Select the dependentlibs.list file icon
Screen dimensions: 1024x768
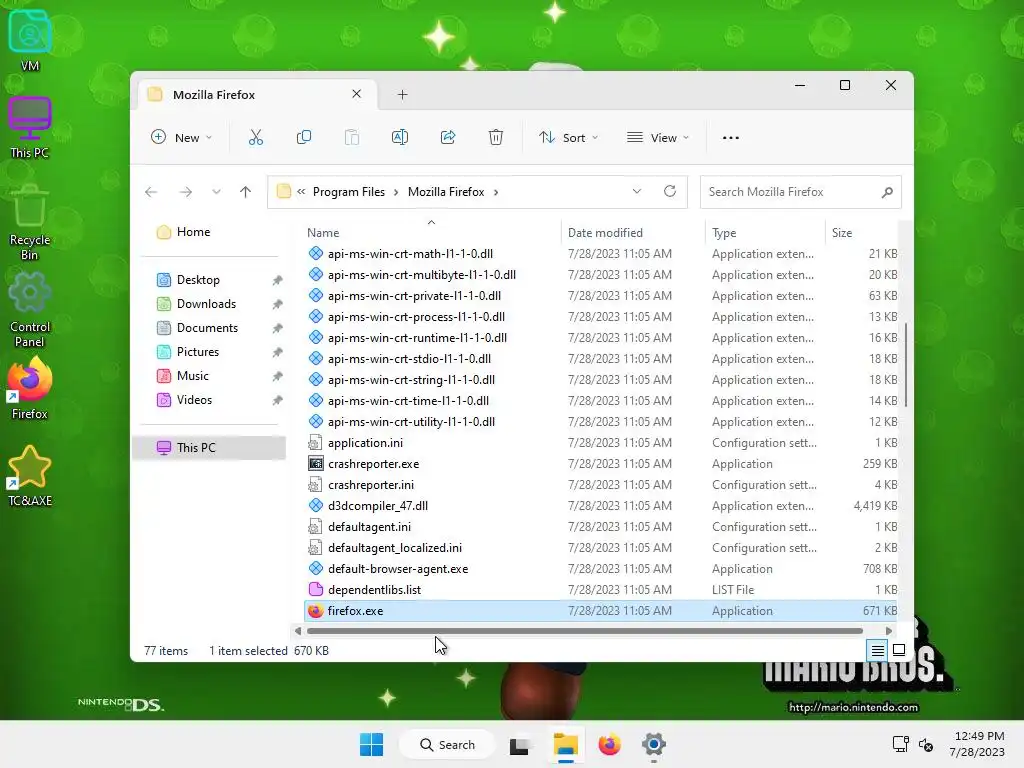click(315, 590)
